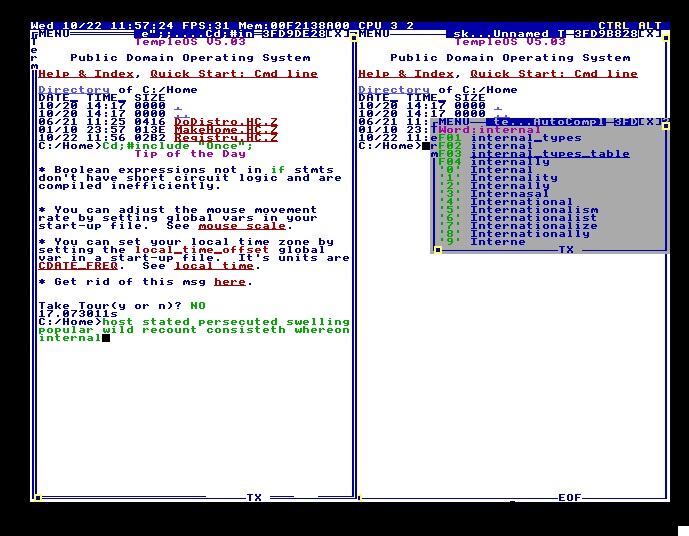The image size is (689, 536).
Task: Select '6' Internationalist dictionary word
Action: pos(518,217)
